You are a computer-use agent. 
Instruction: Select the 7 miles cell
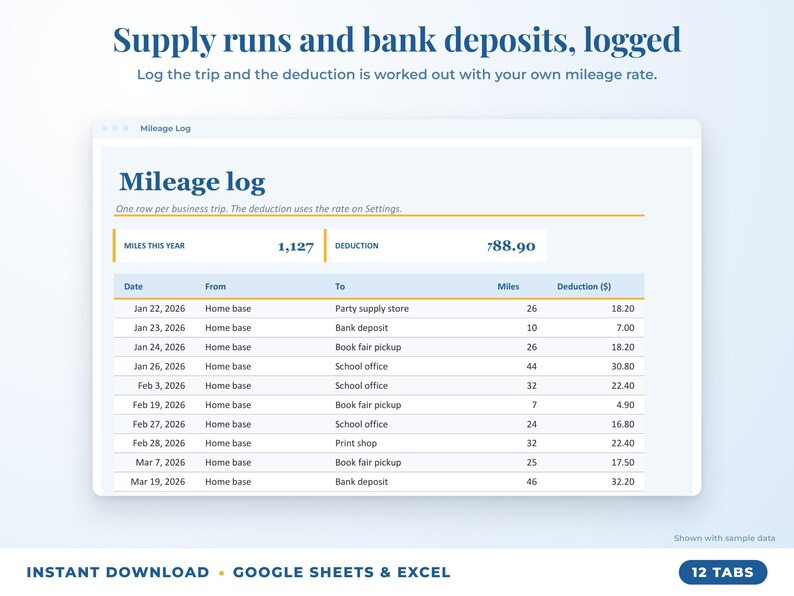(x=534, y=405)
